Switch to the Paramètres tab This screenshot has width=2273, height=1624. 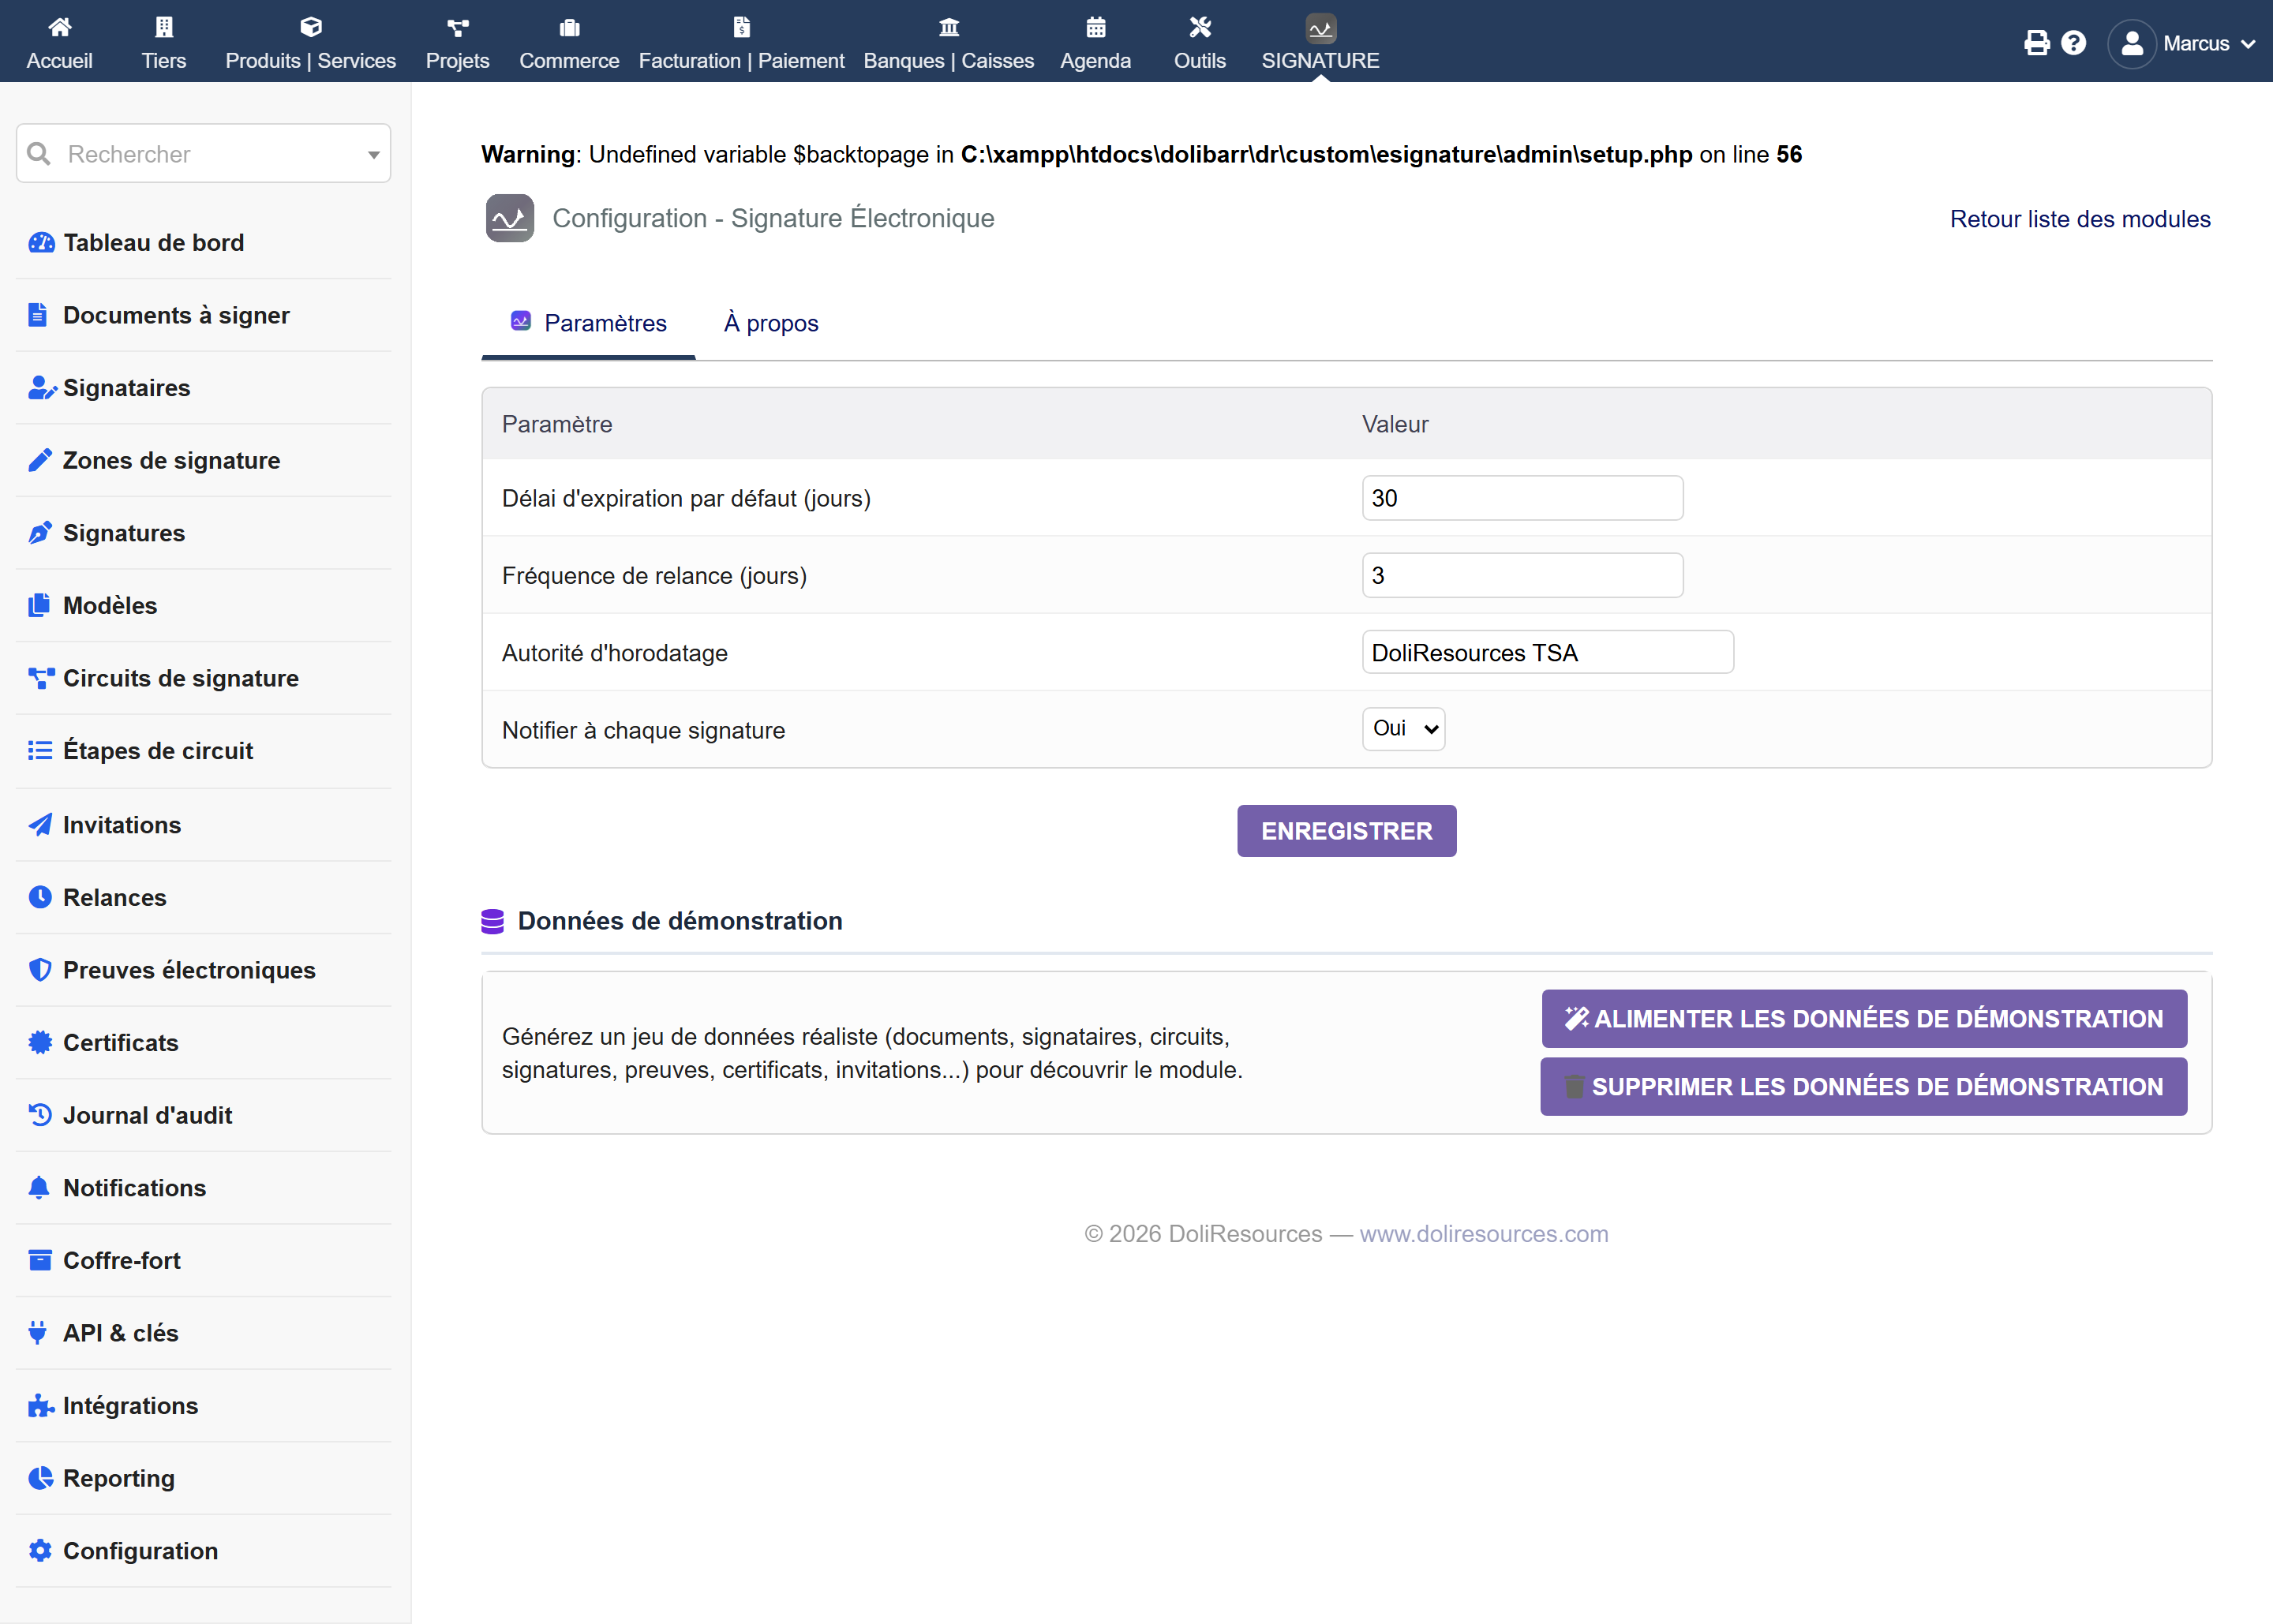click(x=588, y=323)
